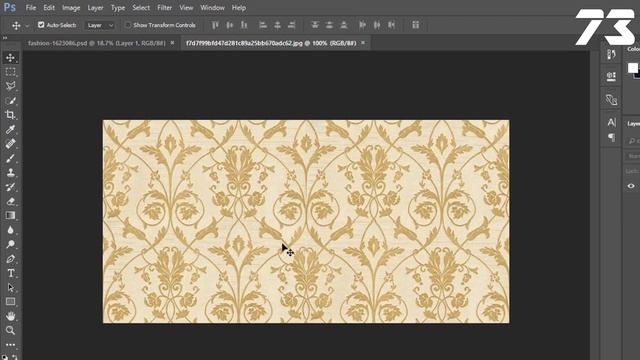Click Auto-Align Layers icon
This screenshot has width=640, height=360.
(x=416, y=25)
